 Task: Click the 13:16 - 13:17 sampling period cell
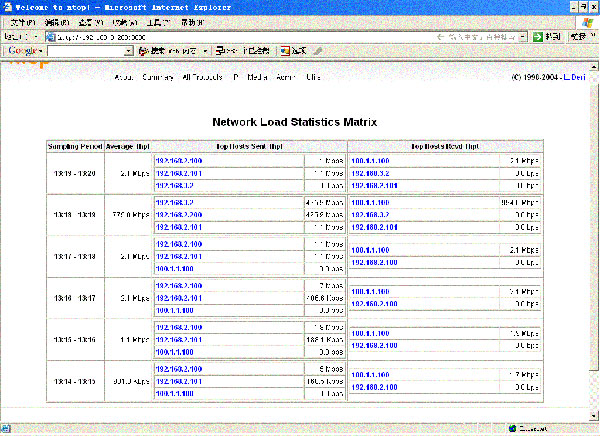[x=75, y=298]
